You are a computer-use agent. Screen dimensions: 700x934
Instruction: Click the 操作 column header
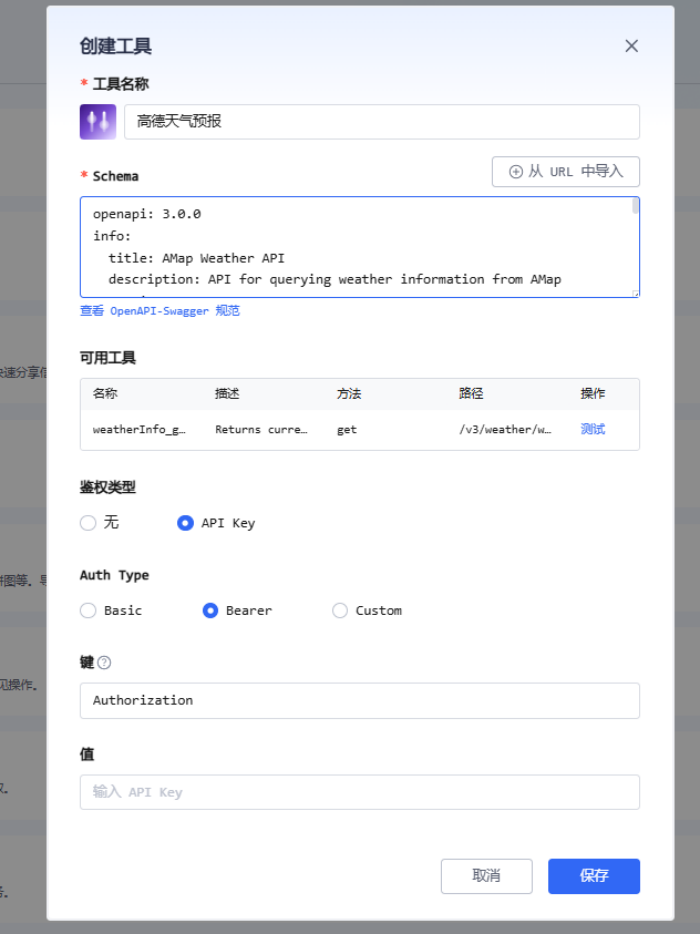[x=593, y=393]
